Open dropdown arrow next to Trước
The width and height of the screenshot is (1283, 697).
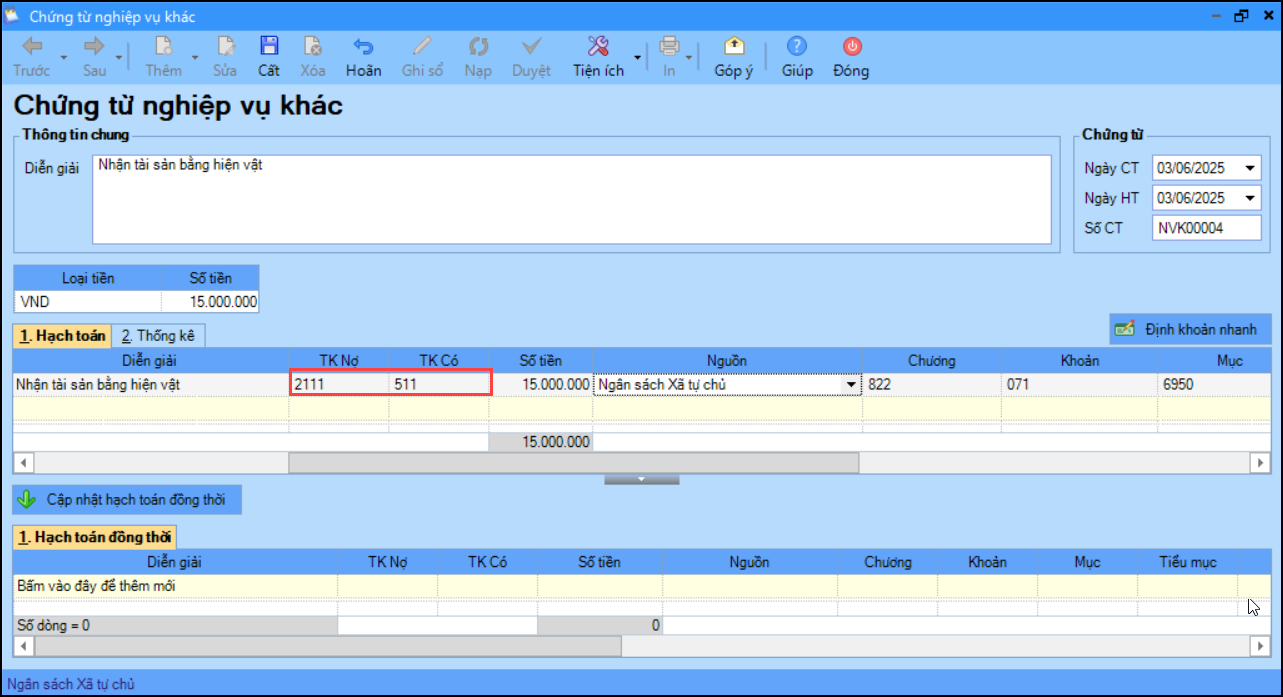[63, 58]
